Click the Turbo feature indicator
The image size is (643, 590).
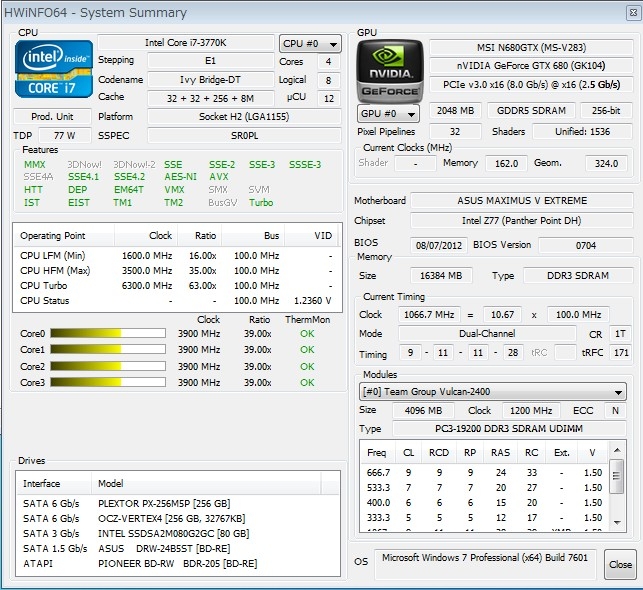coord(261,203)
